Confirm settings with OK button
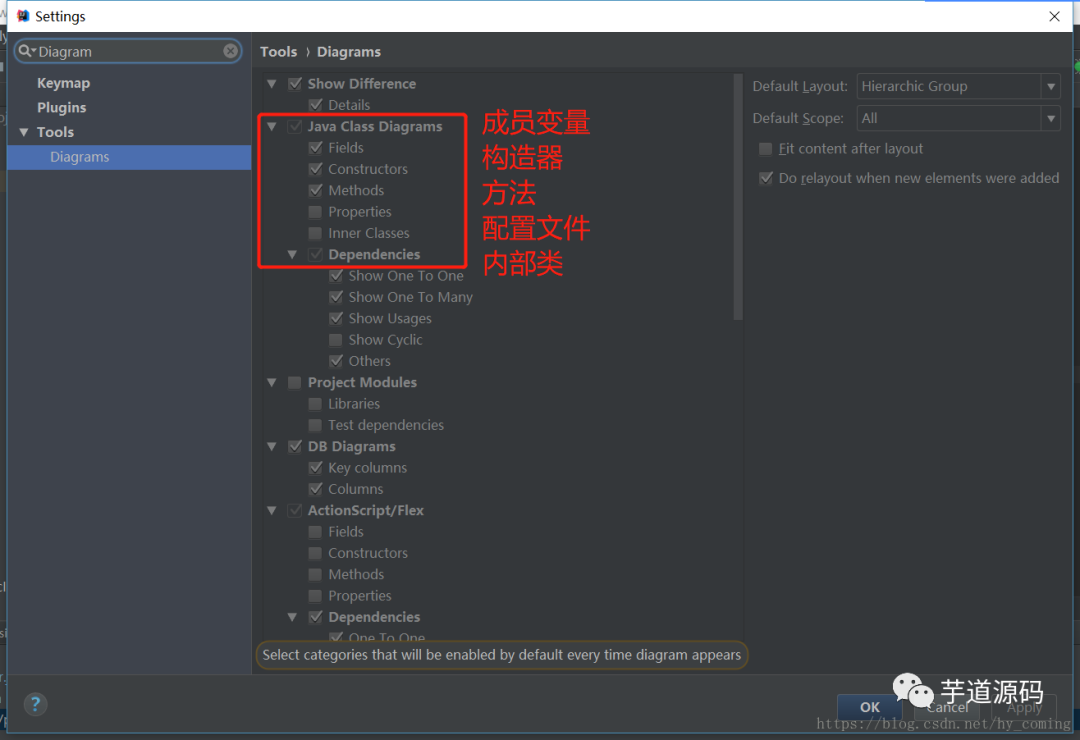This screenshot has width=1080, height=740. pyautogui.click(x=869, y=707)
